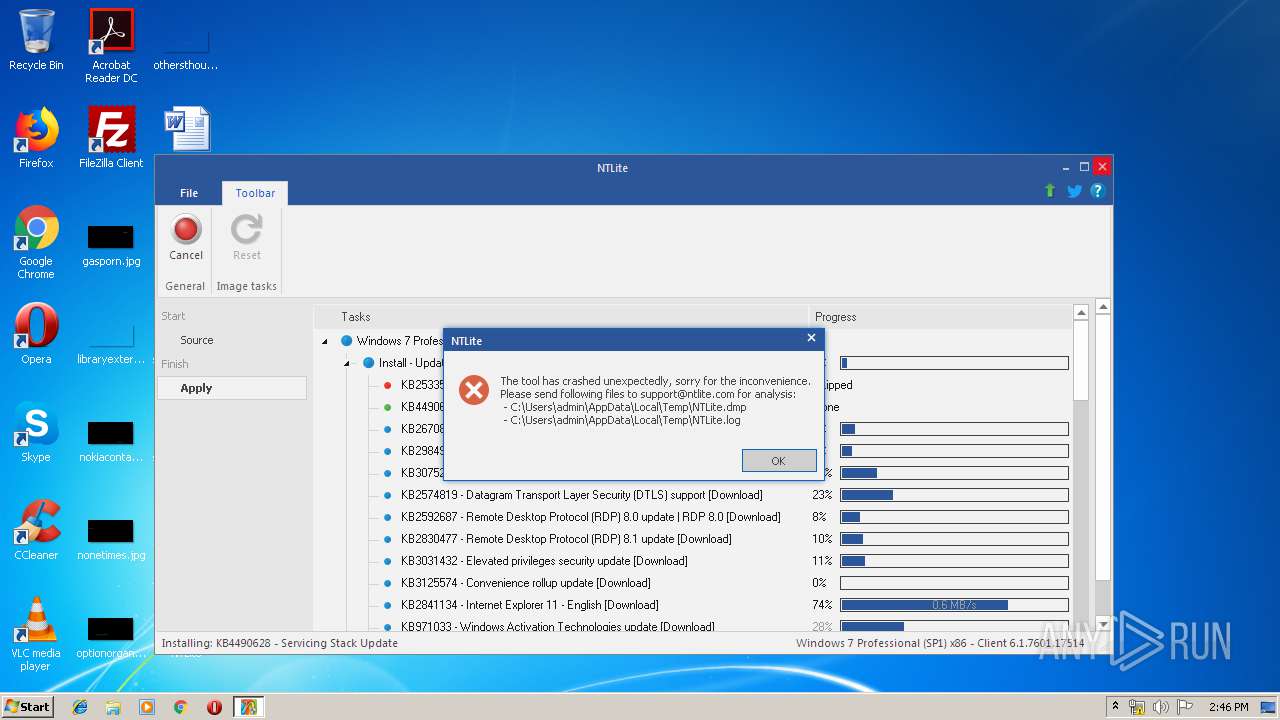Select gasporn.jpg file on desktop

pyautogui.click(x=111, y=245)
